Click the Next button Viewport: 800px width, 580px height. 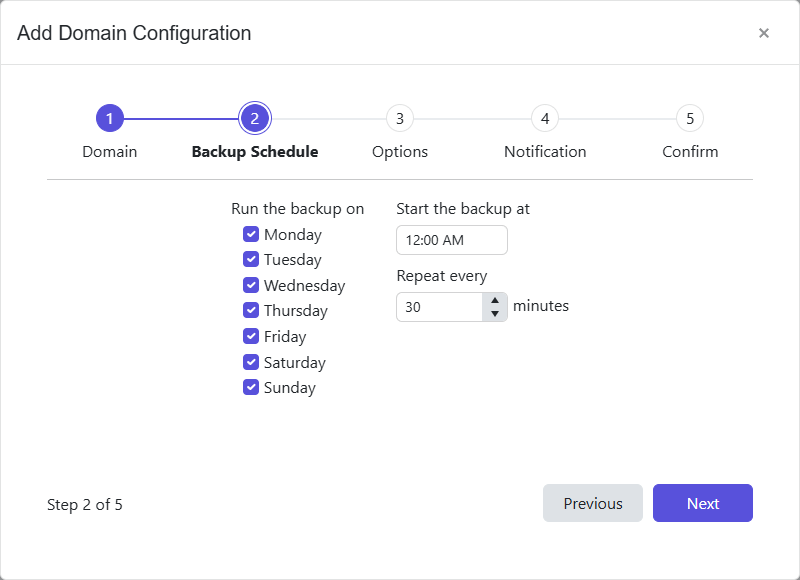coord(702,503)
